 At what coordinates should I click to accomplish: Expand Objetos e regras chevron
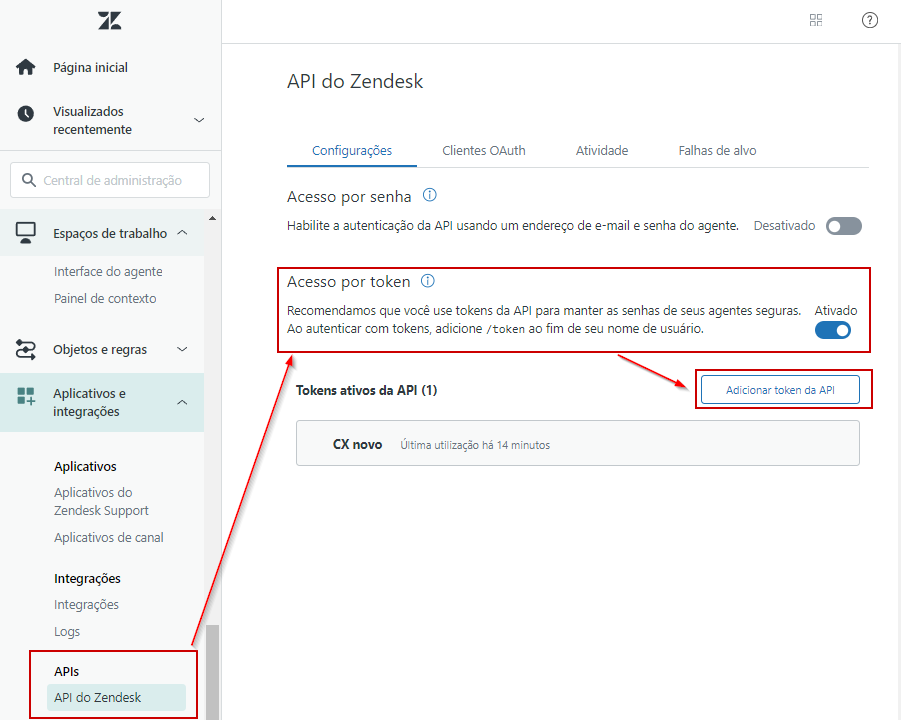pos(182,349)
